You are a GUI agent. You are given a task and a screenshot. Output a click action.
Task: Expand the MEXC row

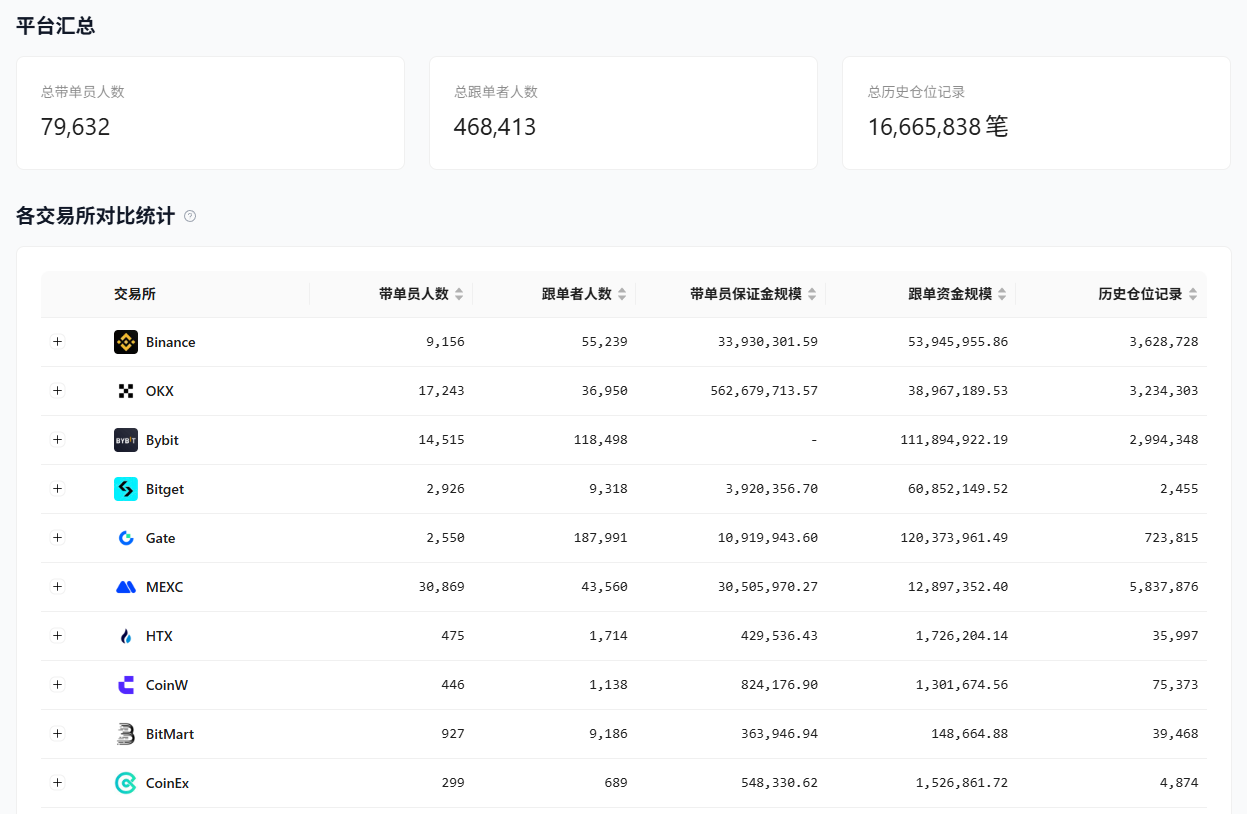57,587
